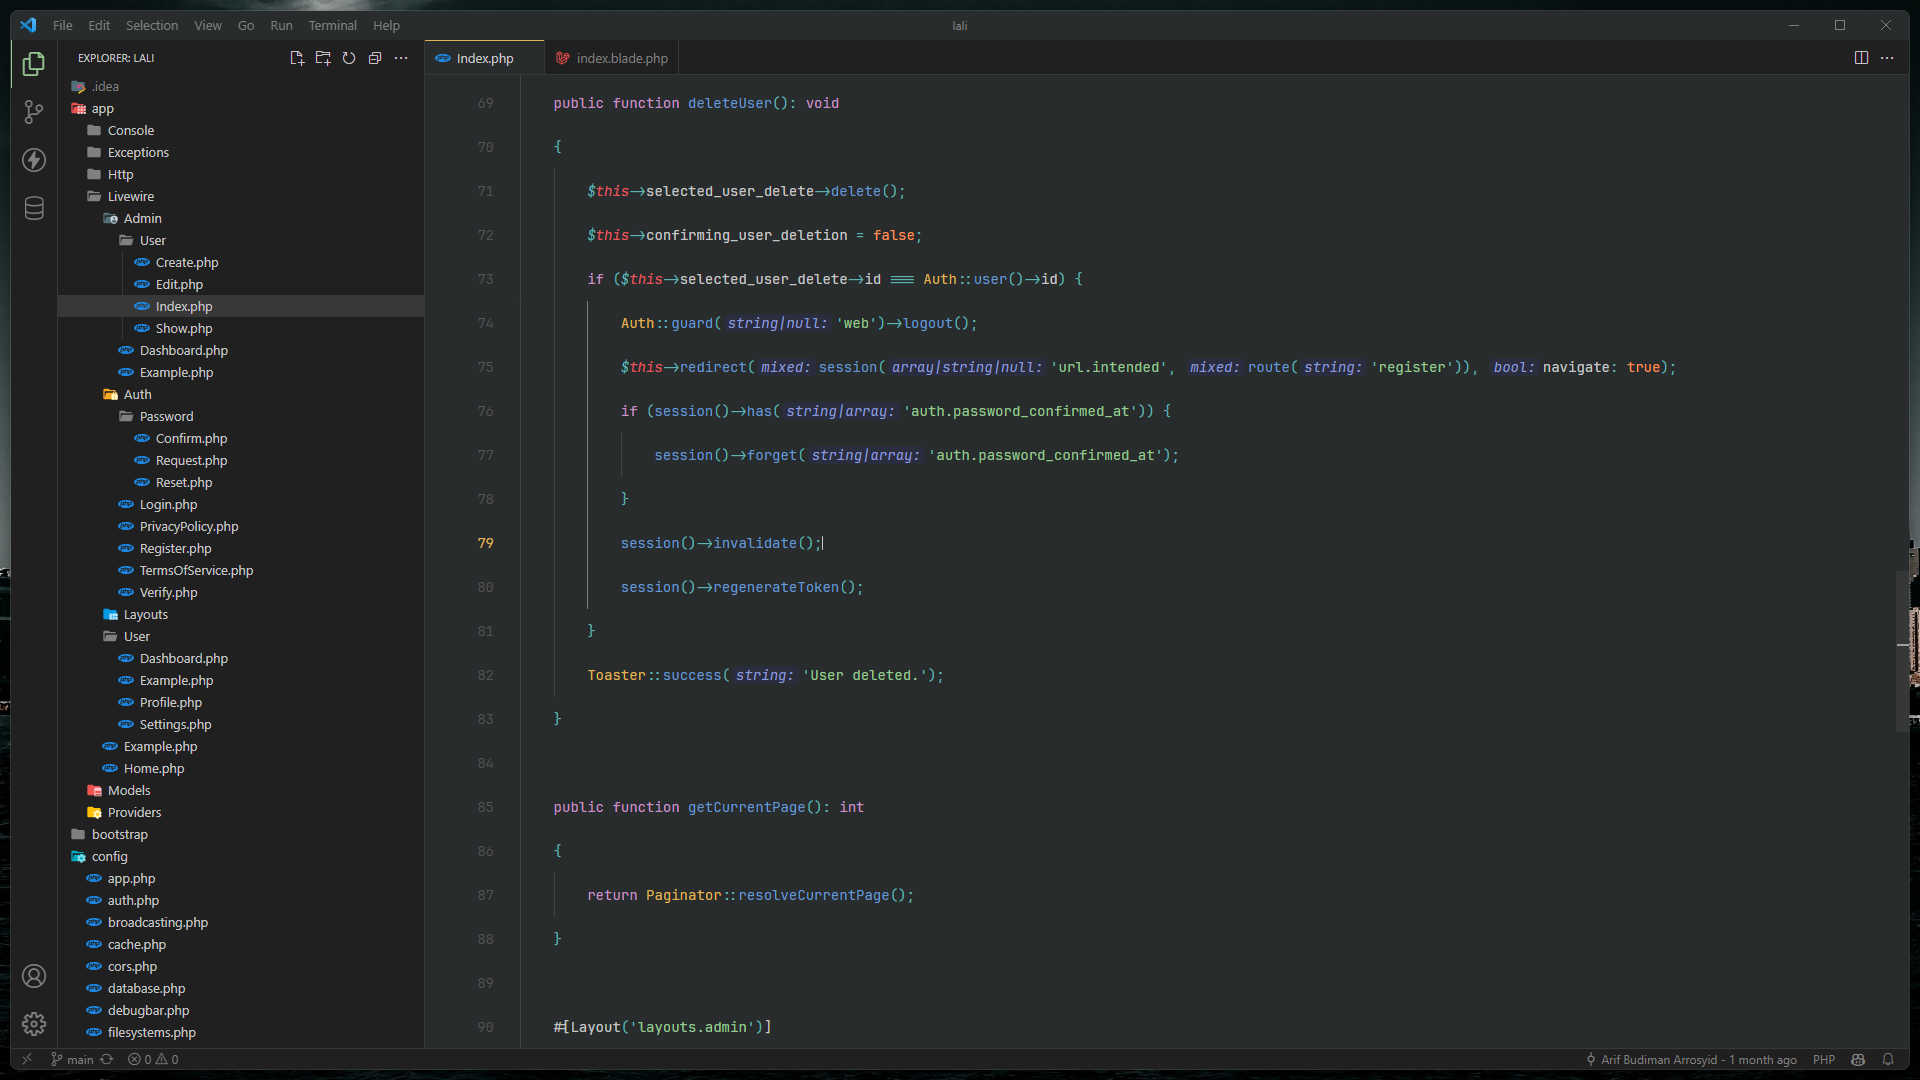1920x1080 pixels.
Task: Open the Database activity bar icon
Action: tap(34, 208)
